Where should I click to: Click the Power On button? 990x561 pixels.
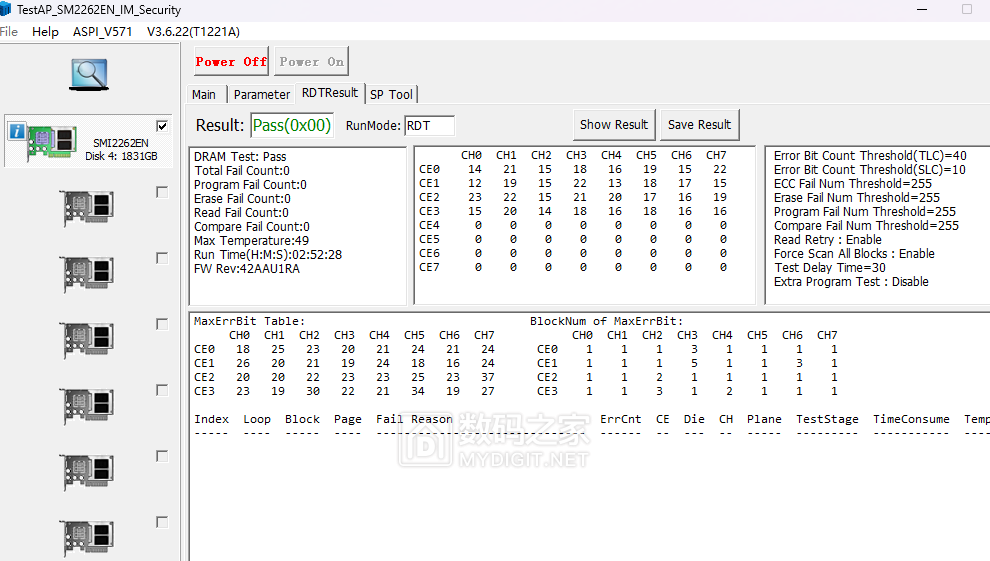coord(311,61)
